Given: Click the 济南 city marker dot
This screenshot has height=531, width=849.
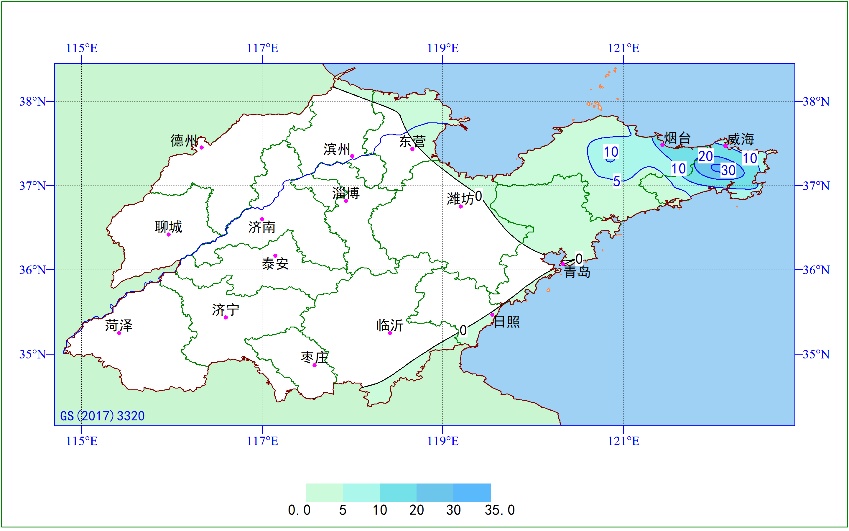Looking at the screenshot, I should tap(262, 219).
